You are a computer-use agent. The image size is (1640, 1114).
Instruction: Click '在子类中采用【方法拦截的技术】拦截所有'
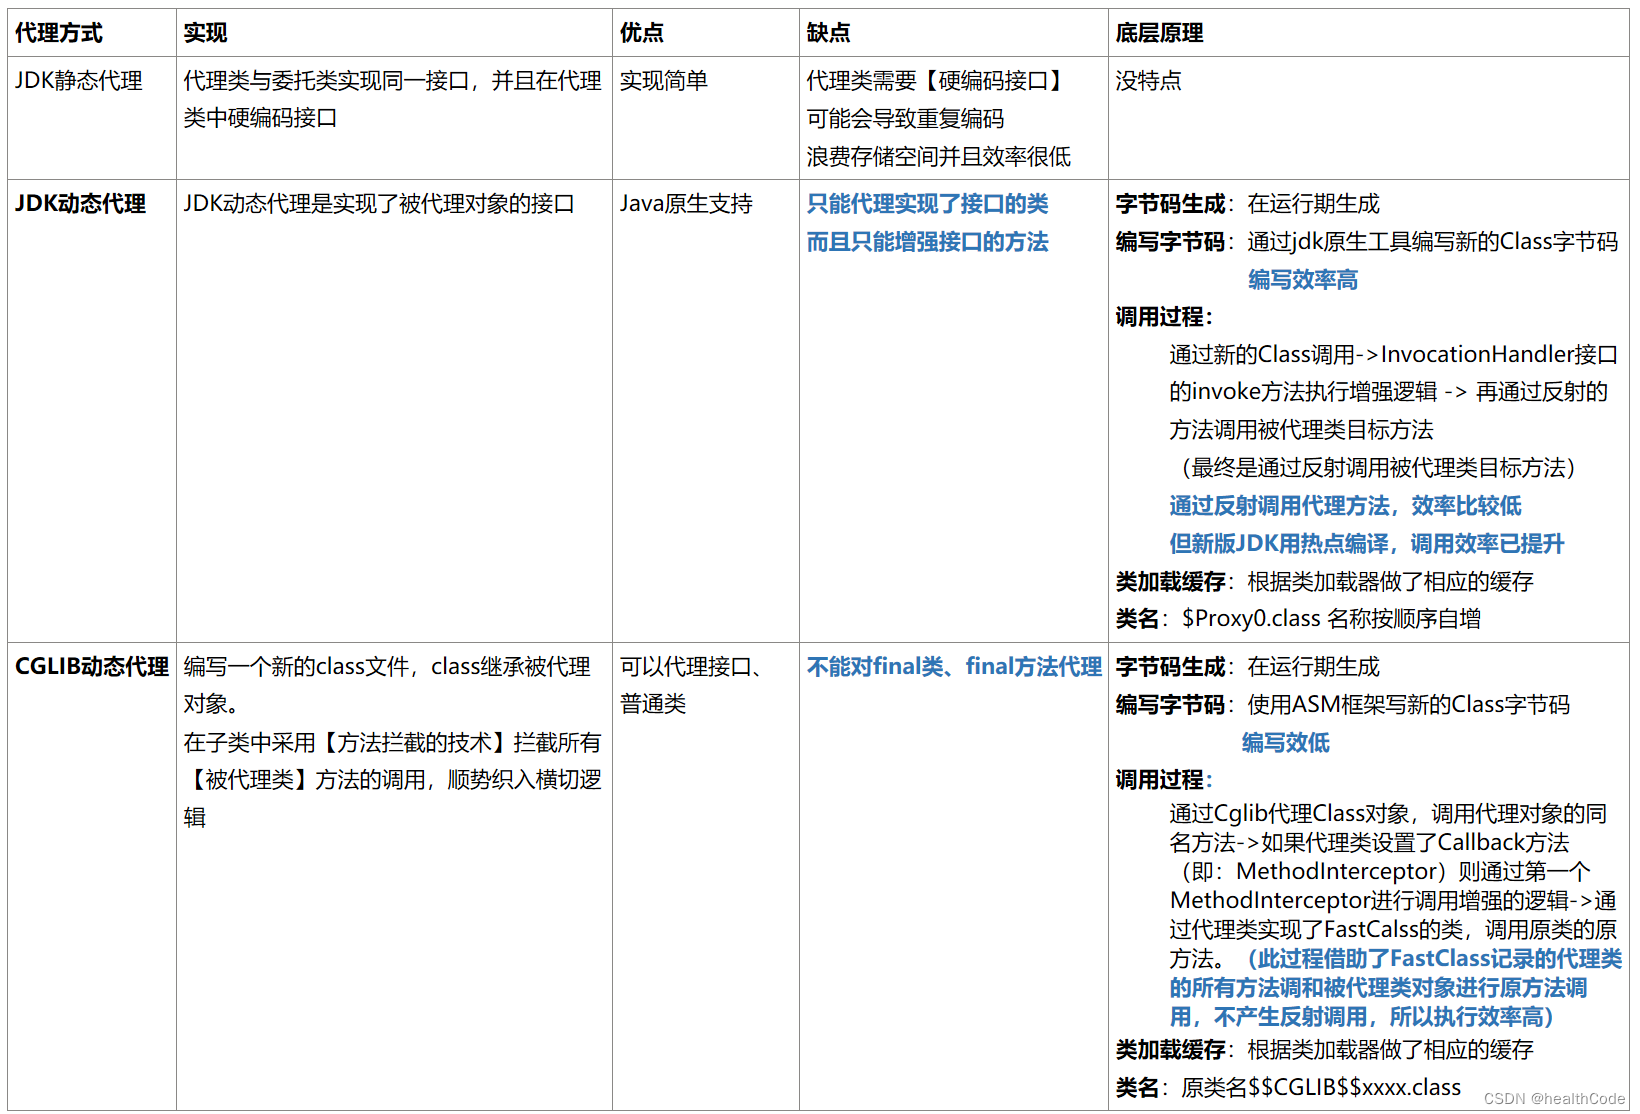[393, 743]
